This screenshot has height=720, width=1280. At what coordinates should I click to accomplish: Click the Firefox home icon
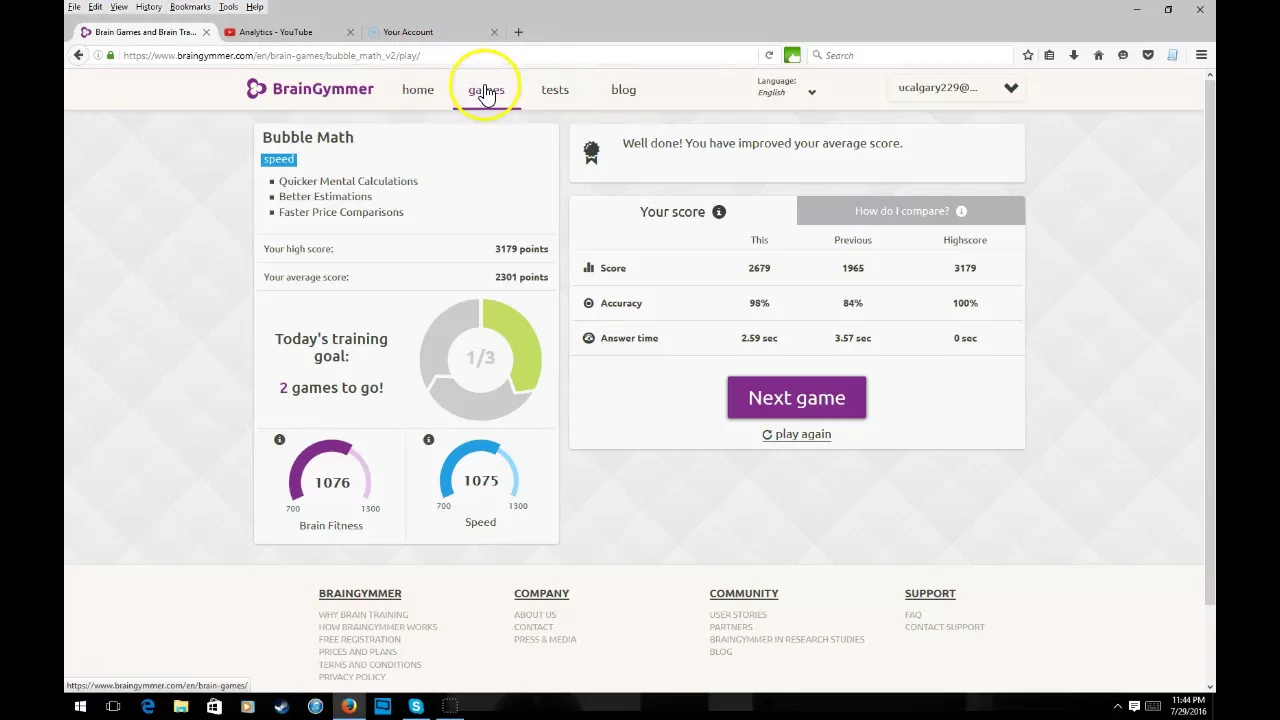point(1098,55)
